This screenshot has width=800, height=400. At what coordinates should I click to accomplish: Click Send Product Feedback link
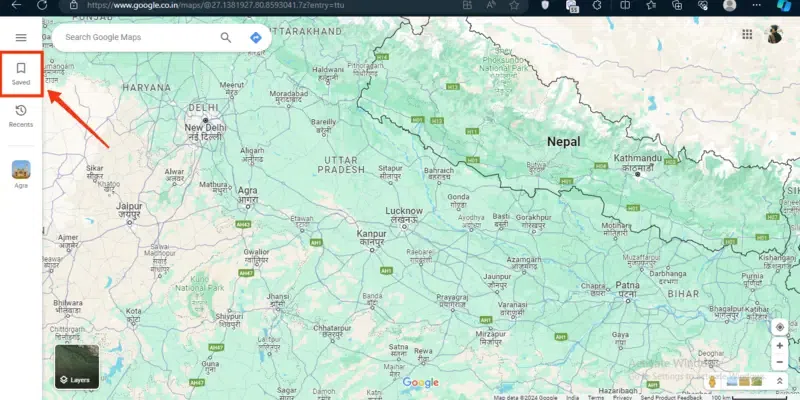(671, 397)
